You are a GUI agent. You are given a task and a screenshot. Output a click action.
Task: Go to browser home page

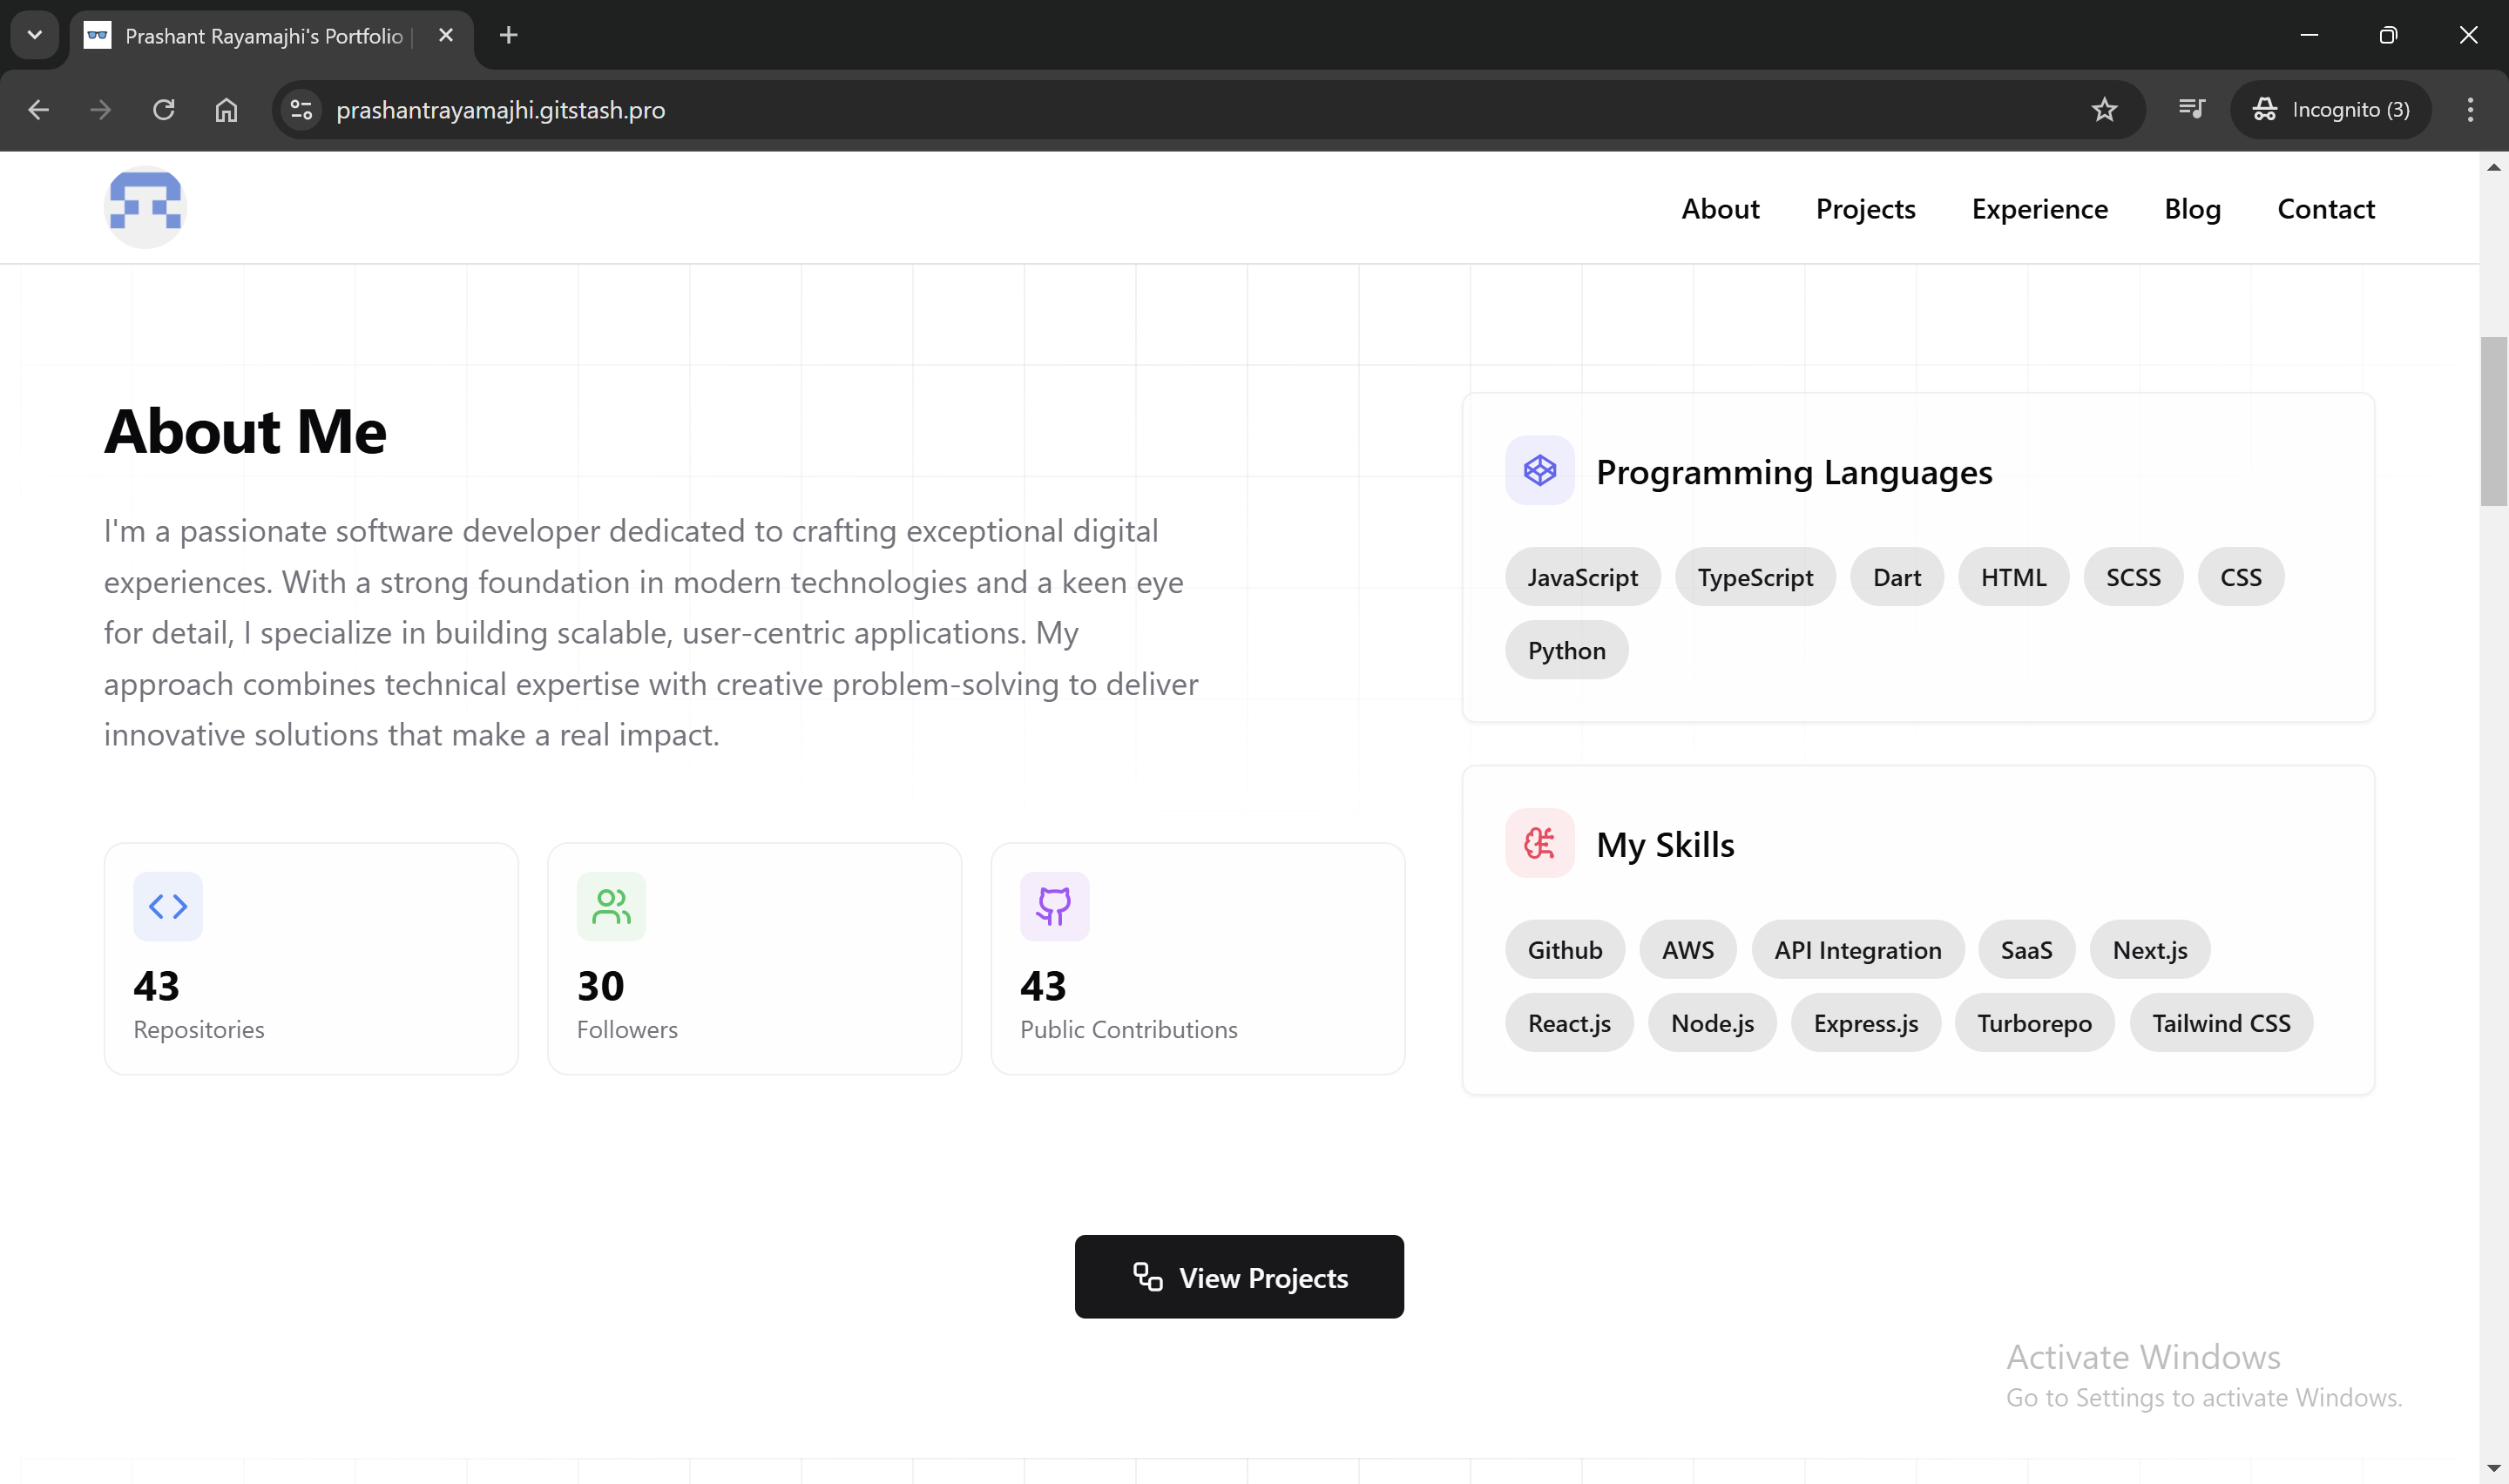click(227, 110)
